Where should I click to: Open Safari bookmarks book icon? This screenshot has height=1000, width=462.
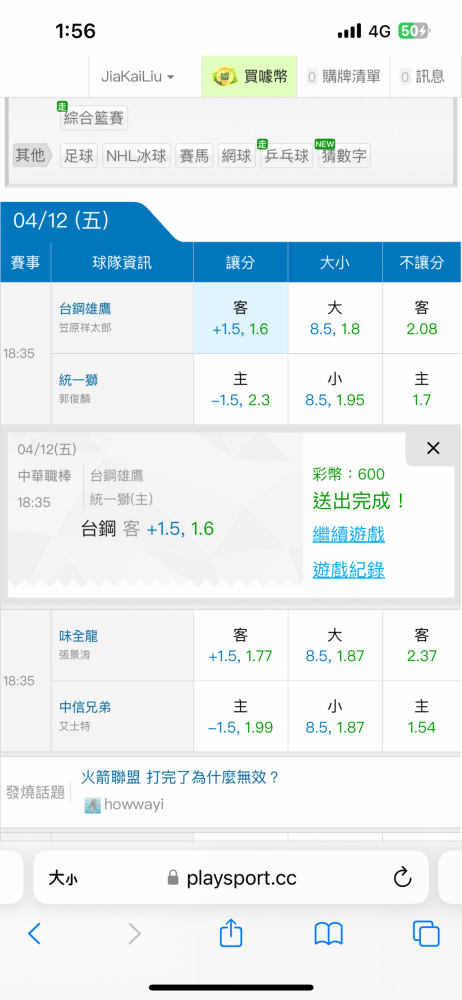coord(329,934)
